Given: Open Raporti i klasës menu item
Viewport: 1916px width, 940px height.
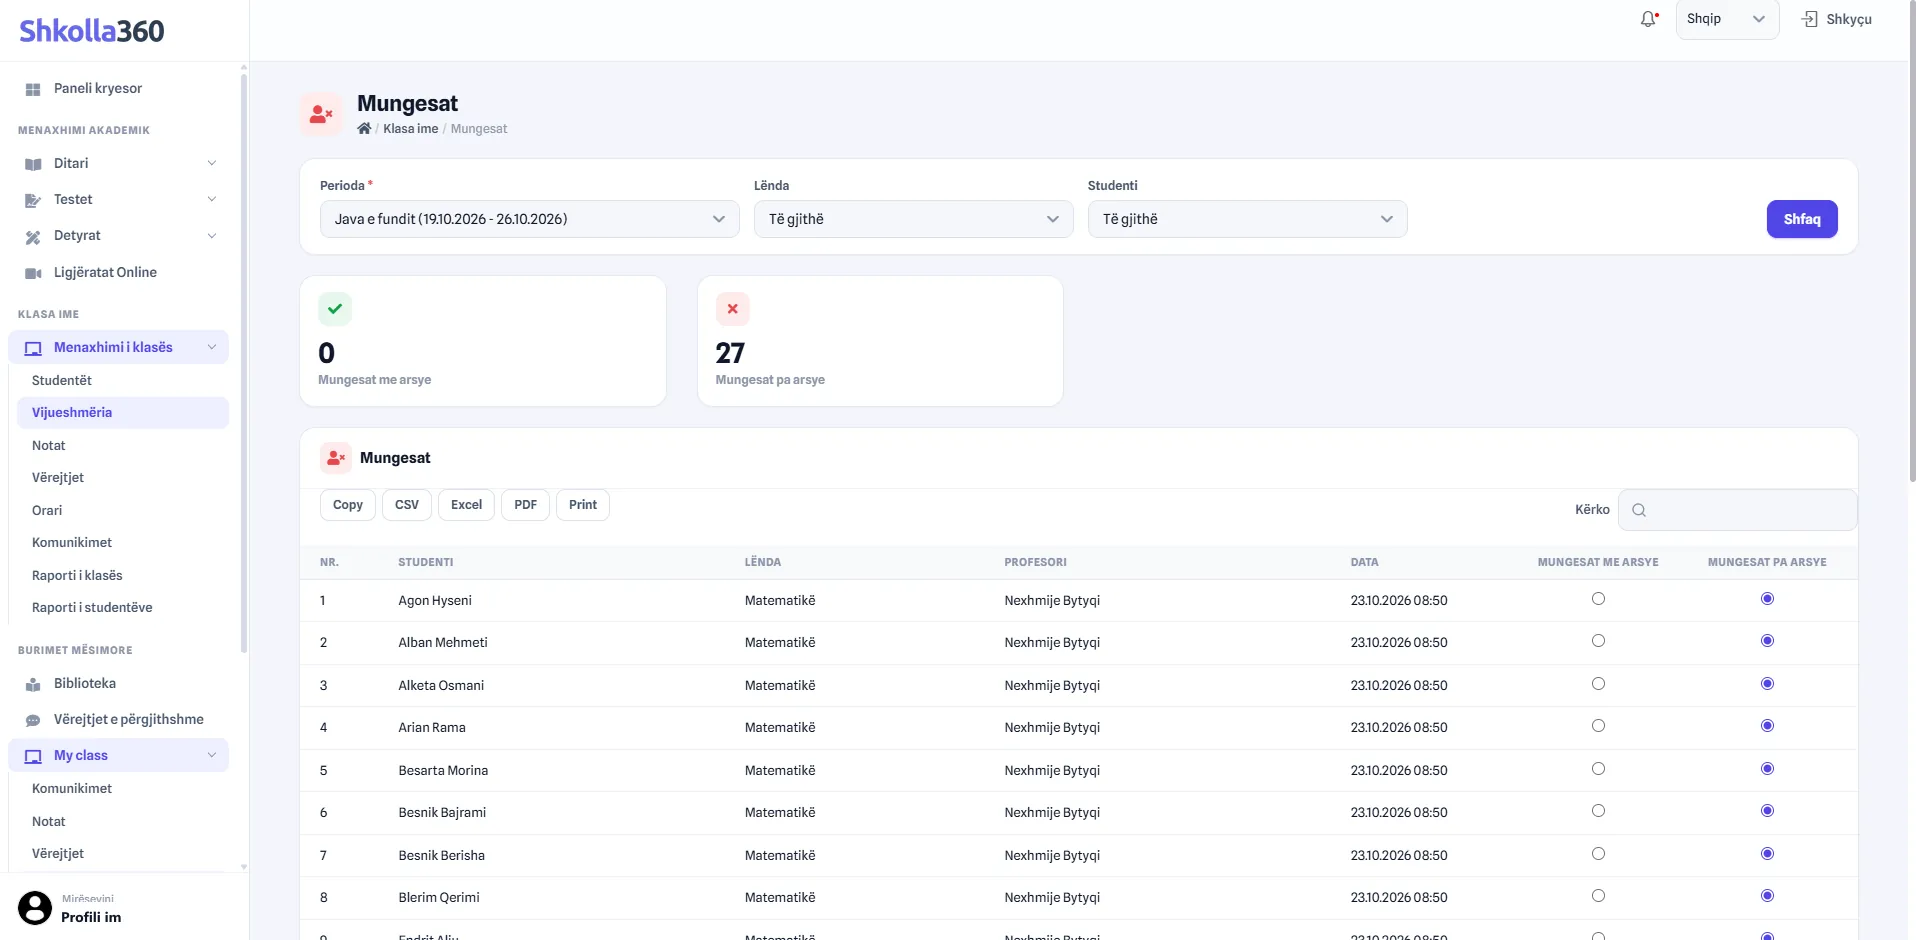Looking at the screenshot, I should 77,575.
